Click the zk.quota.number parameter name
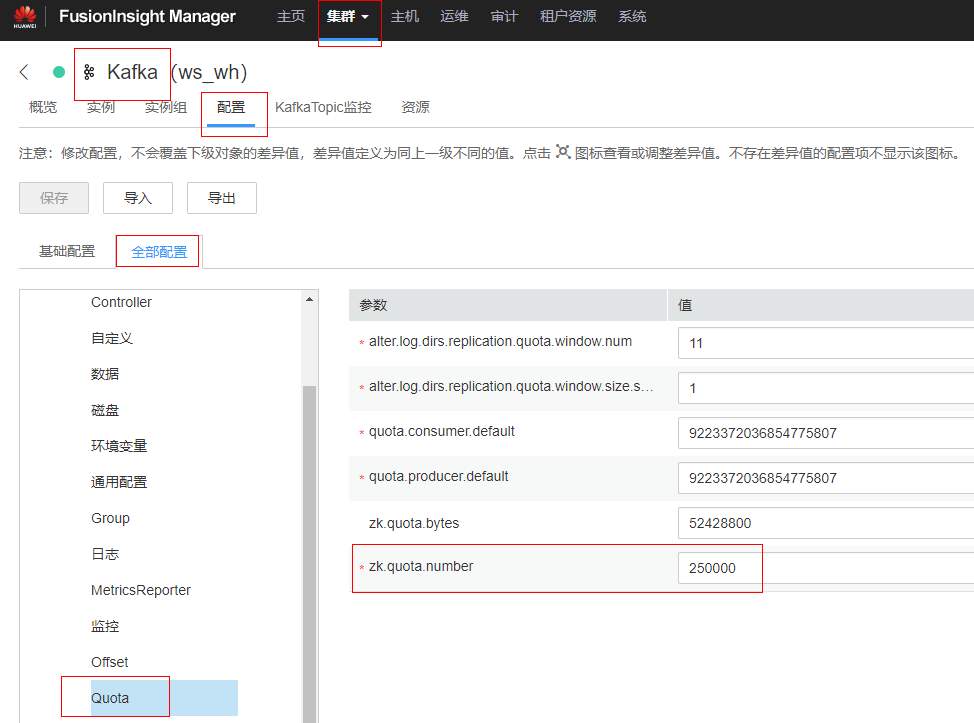 (421, 566)
